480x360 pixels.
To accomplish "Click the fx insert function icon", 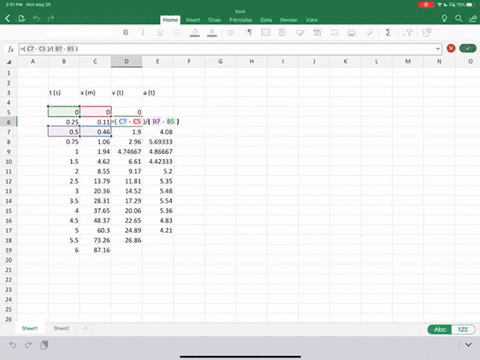I will pyautogui.click(x=11, y=49).
